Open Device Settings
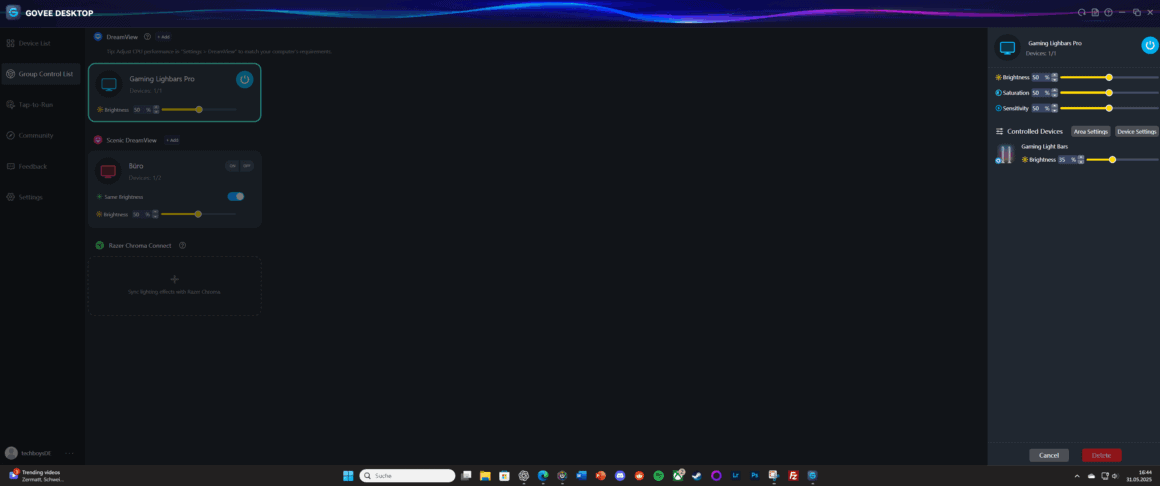 point(1136,131)
